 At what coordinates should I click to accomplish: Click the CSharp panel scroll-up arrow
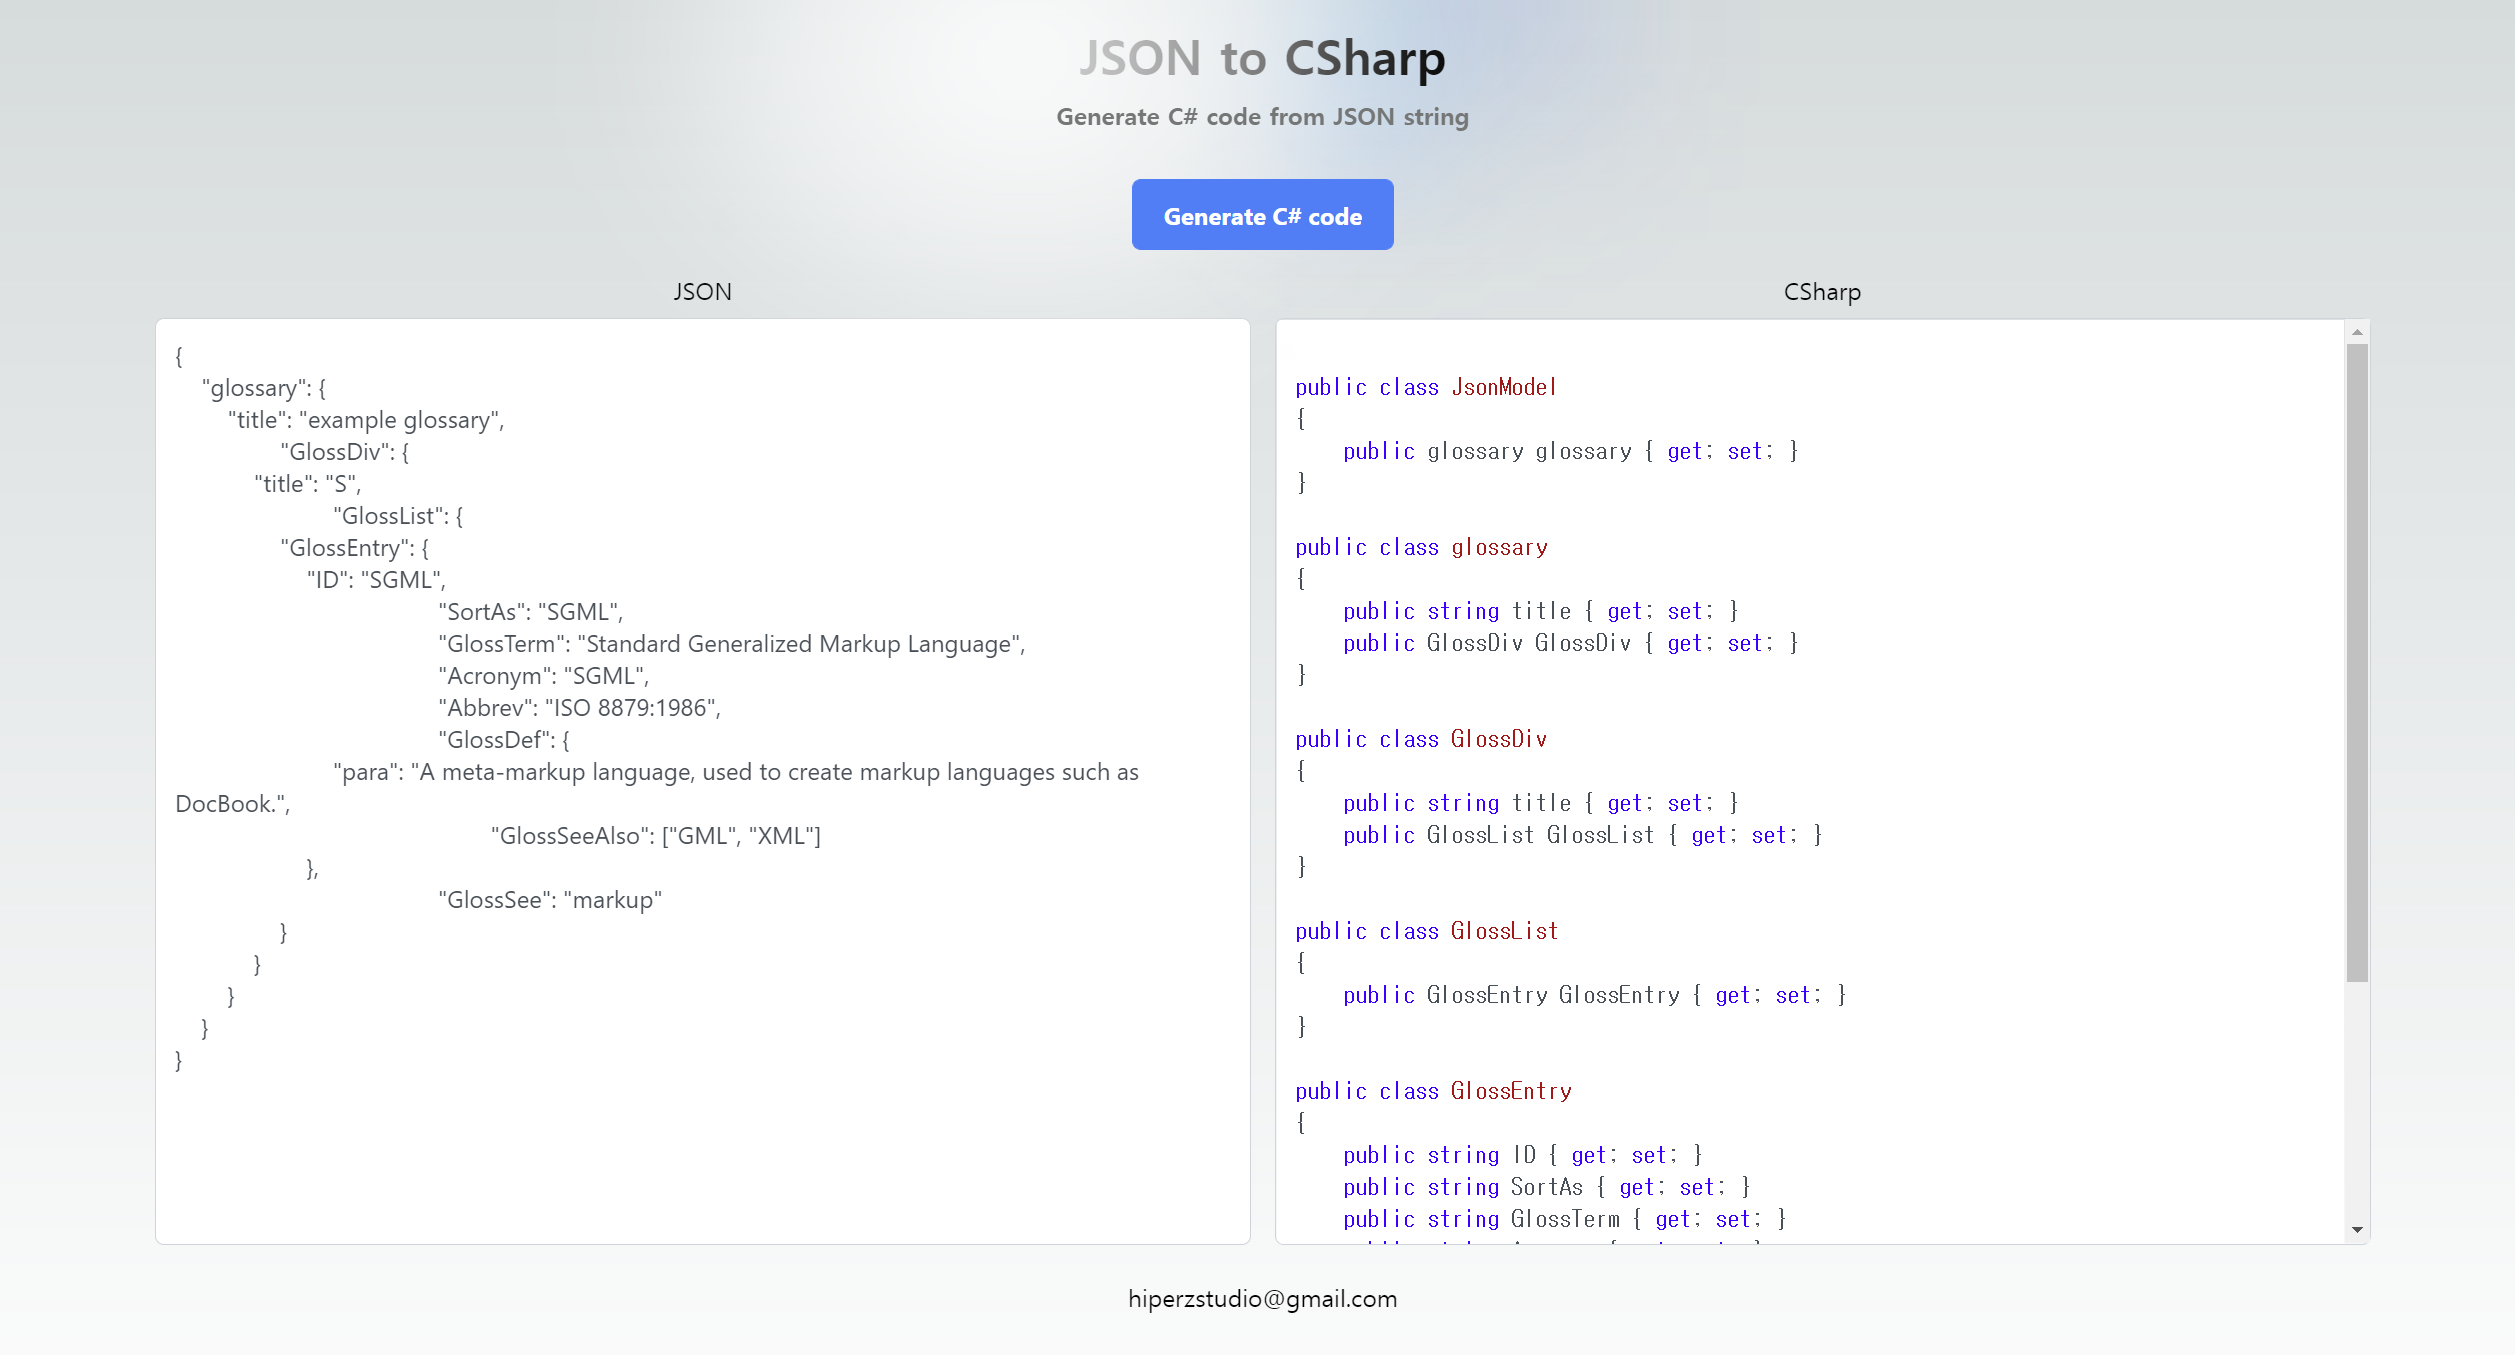coord(2357,332)
